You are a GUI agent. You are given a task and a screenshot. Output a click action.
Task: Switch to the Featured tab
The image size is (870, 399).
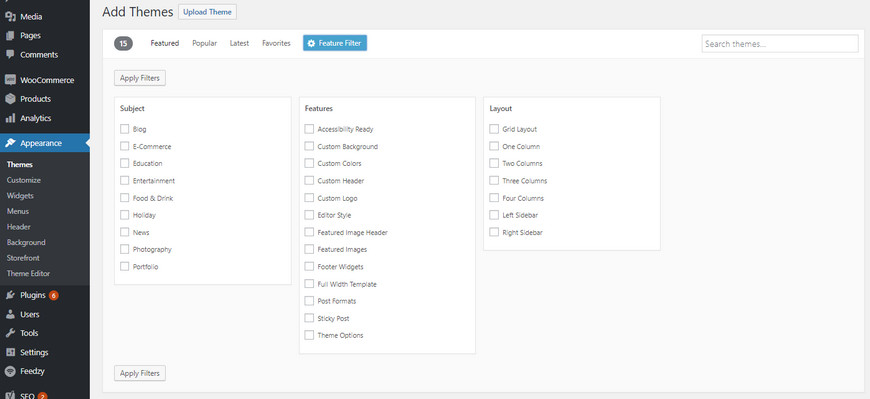(x=165, y=43)
